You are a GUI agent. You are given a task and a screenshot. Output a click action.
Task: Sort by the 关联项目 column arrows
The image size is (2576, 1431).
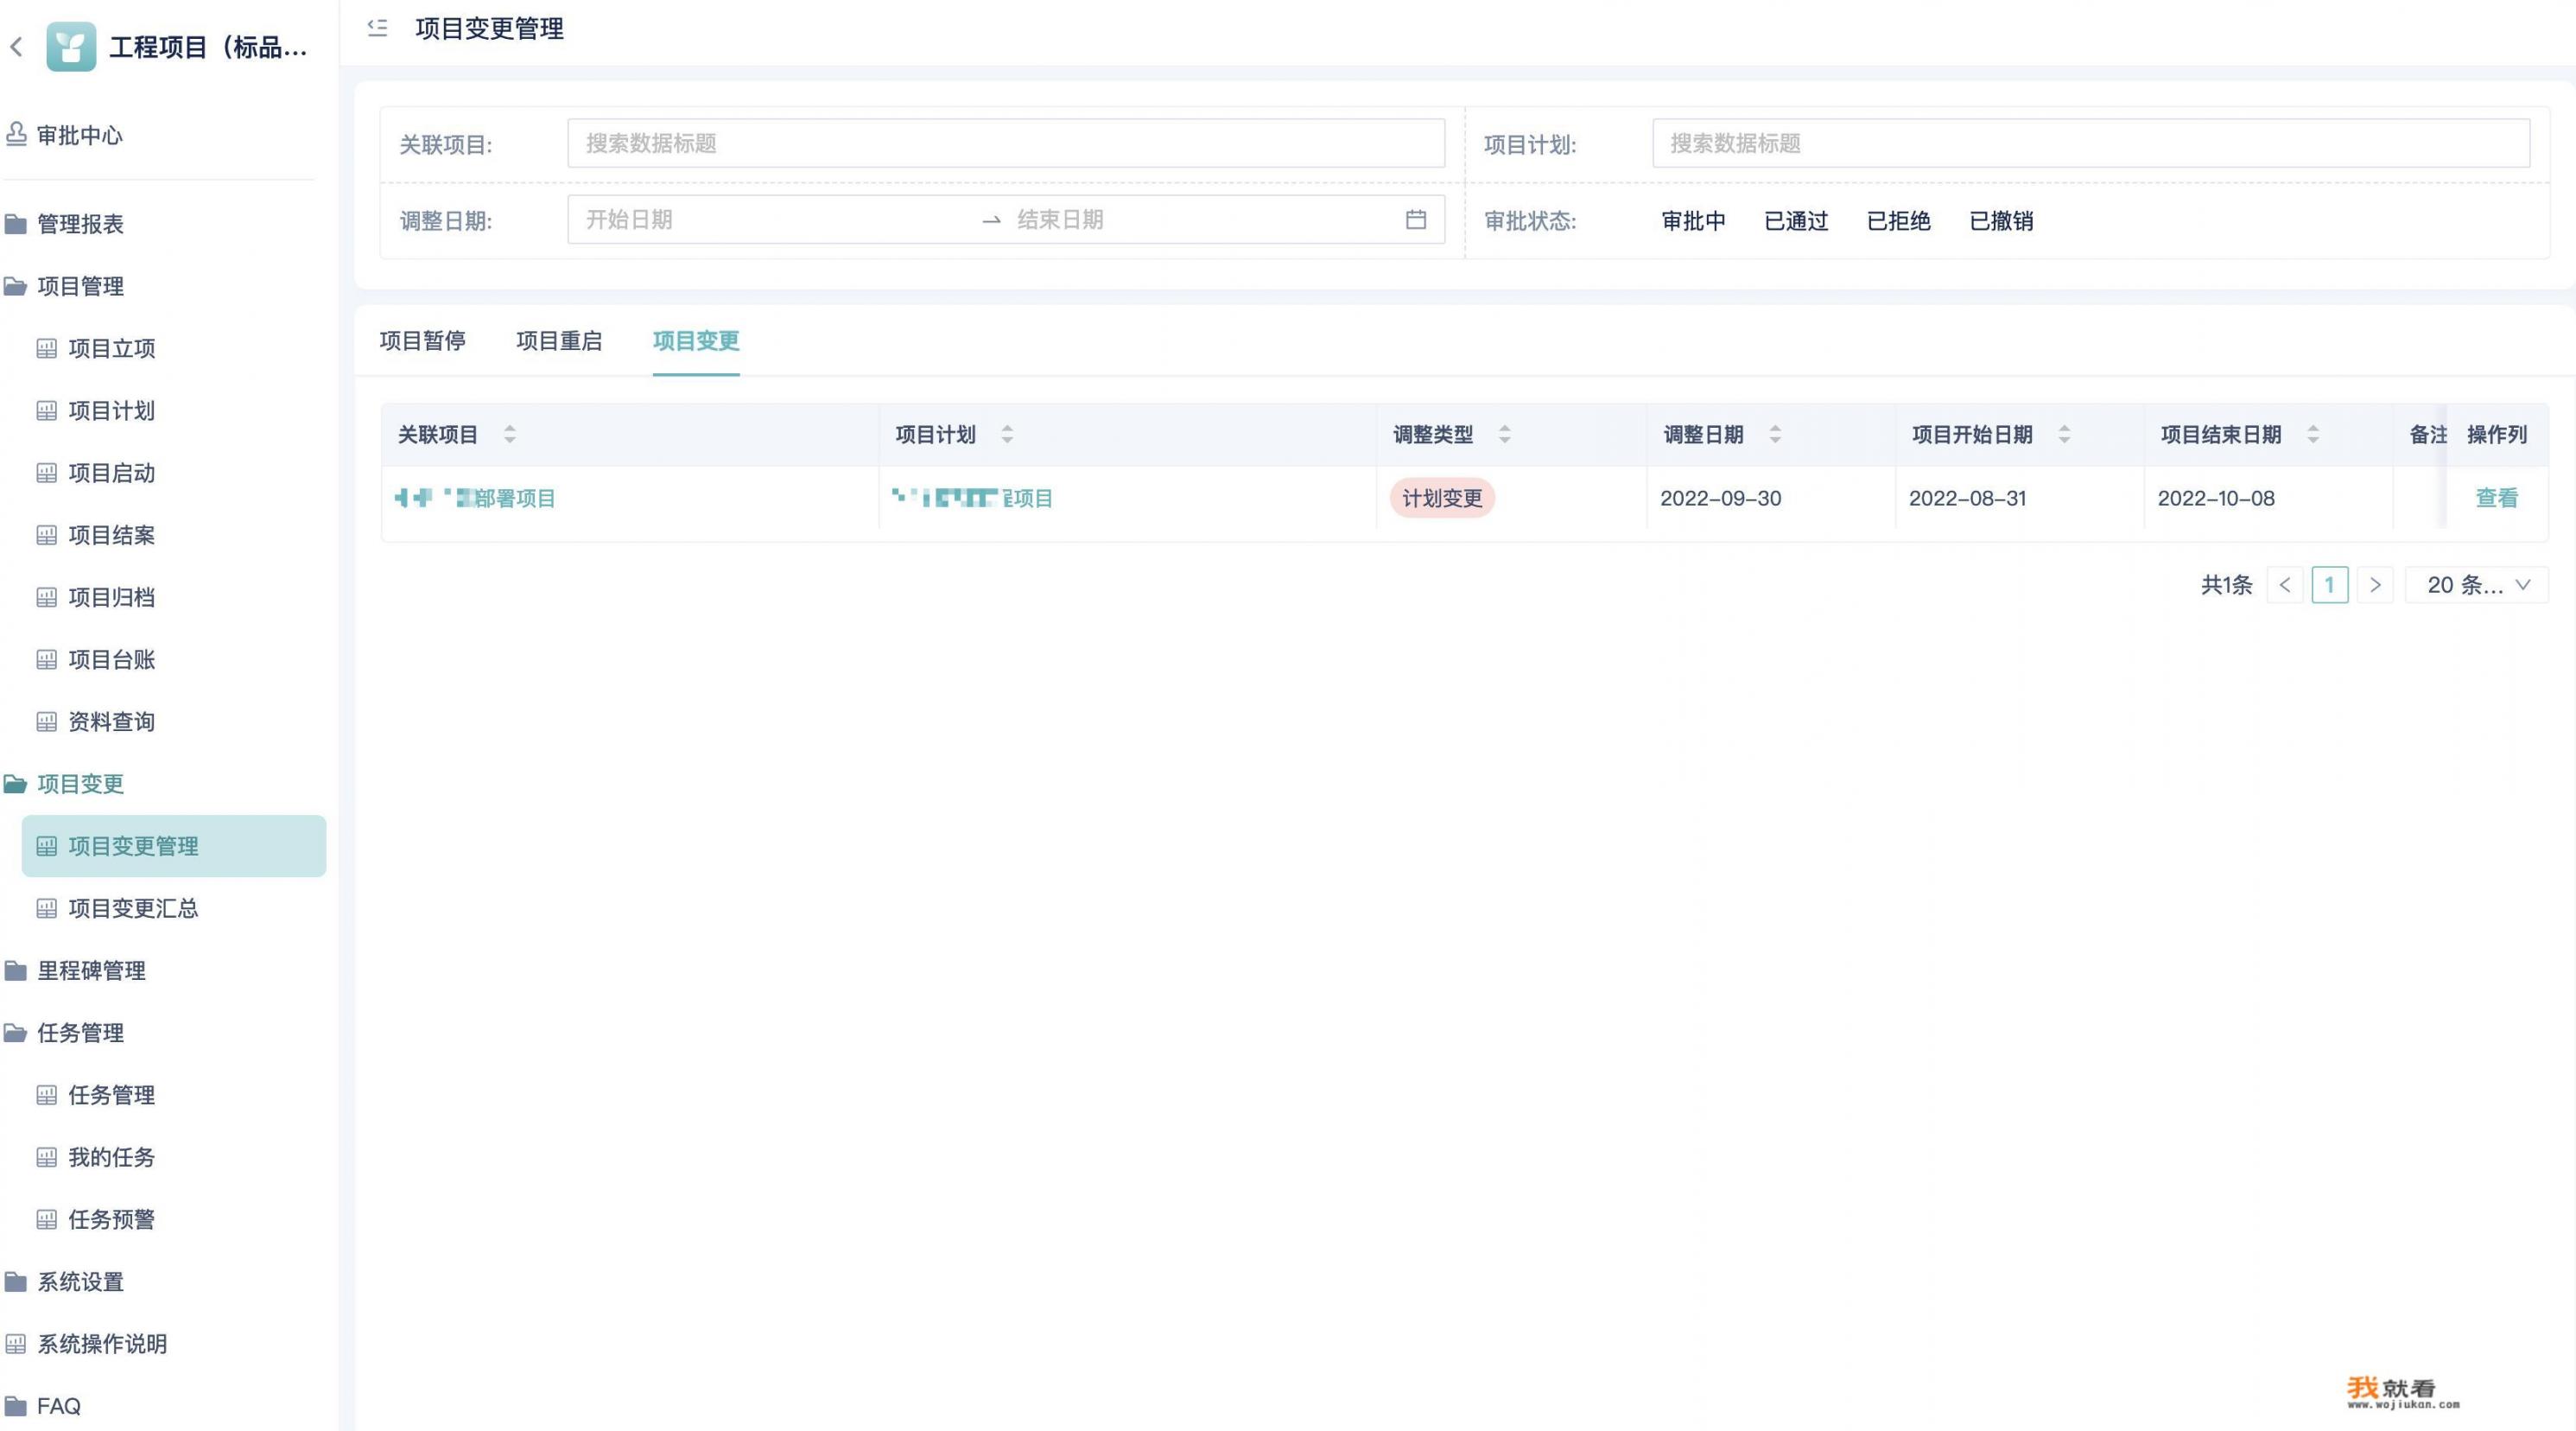510,434
